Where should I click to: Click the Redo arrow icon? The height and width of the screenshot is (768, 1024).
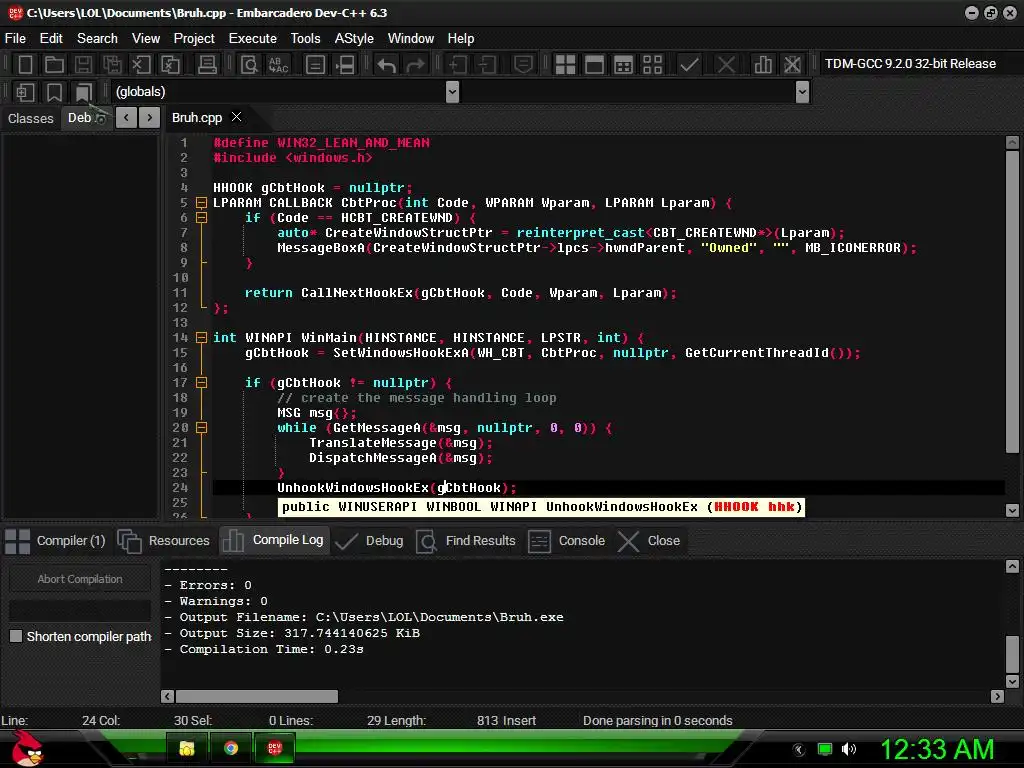[415, 65]
